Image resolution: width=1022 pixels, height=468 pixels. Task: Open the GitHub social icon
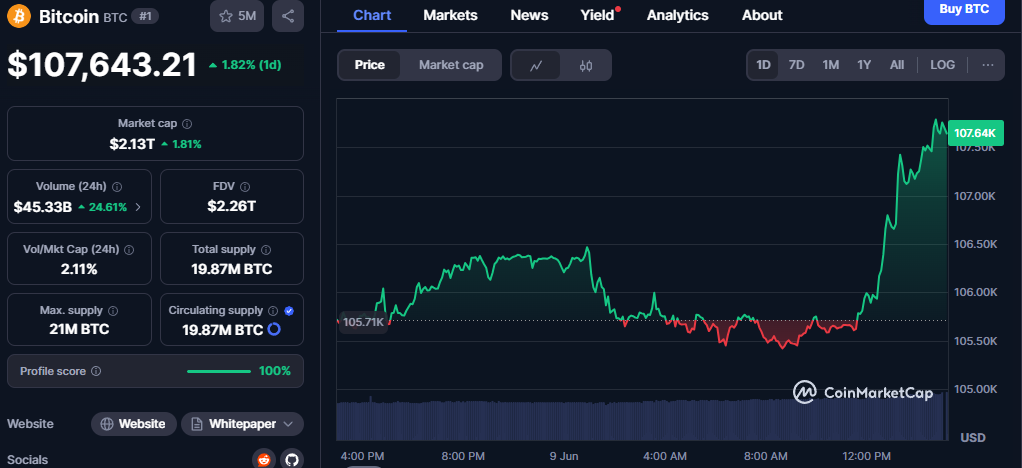(292, 460)
